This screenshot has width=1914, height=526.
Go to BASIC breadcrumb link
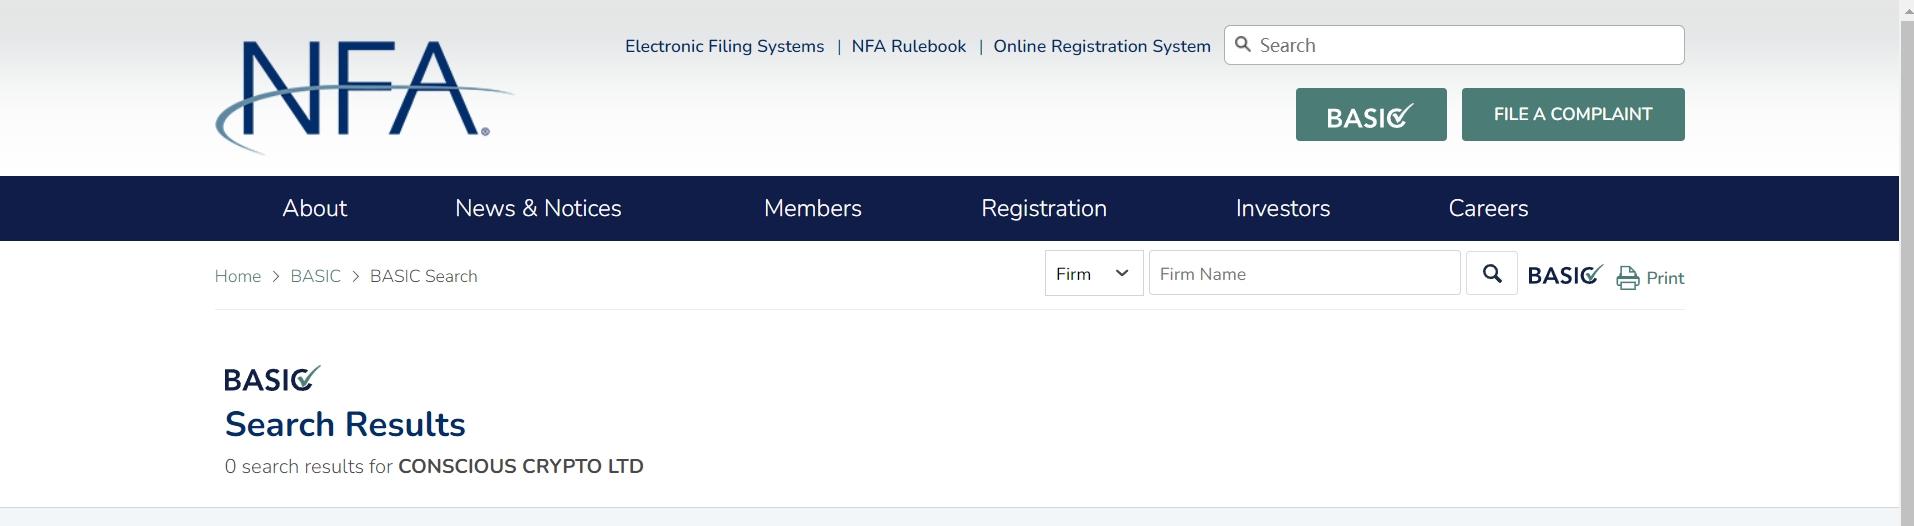pos(316,276)
